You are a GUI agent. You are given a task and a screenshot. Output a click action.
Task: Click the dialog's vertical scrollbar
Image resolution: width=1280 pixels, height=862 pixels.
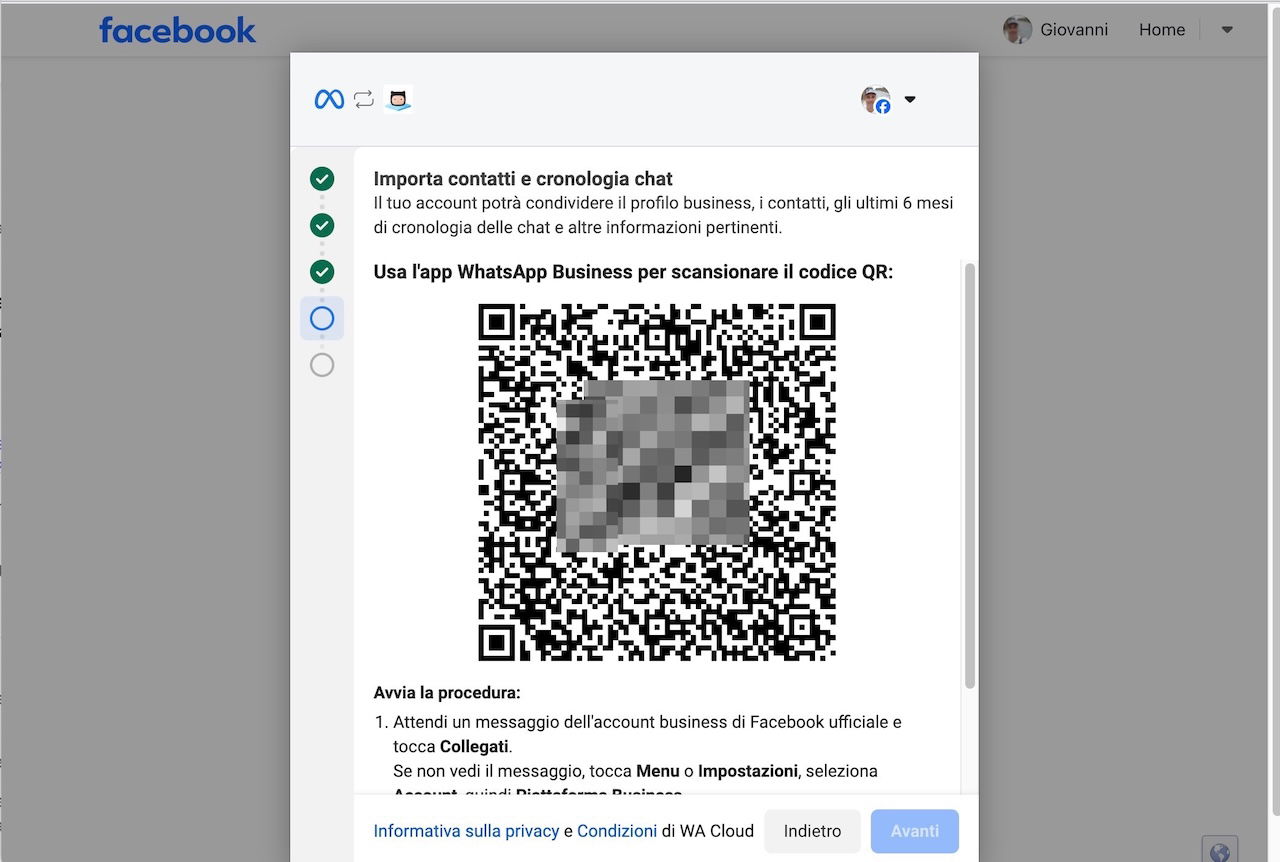click(969, 475)
